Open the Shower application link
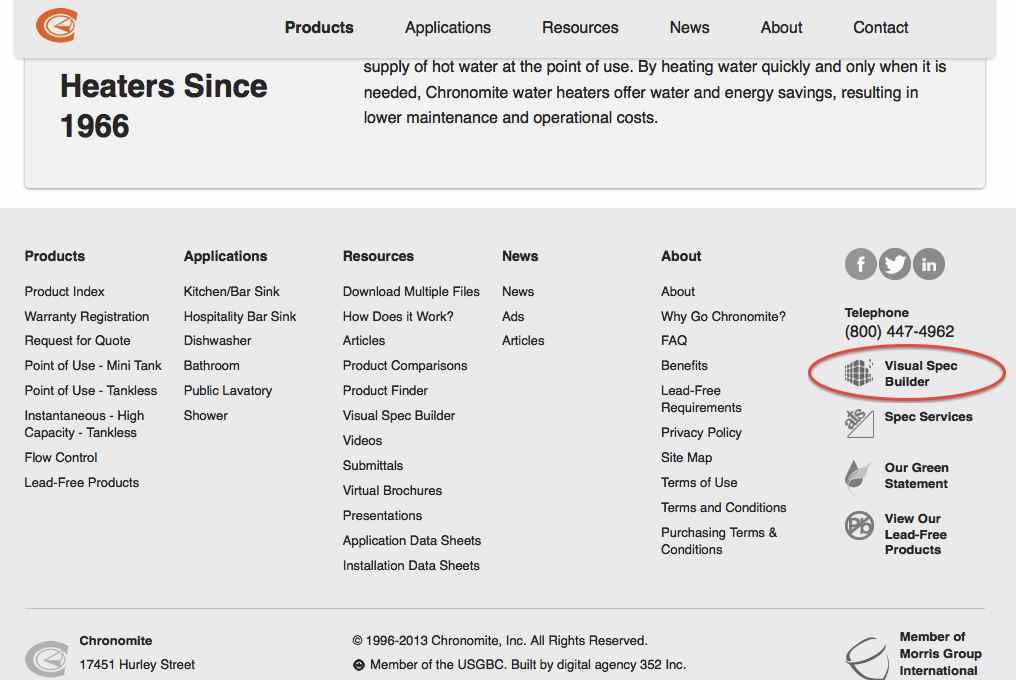 pos(205,416)
